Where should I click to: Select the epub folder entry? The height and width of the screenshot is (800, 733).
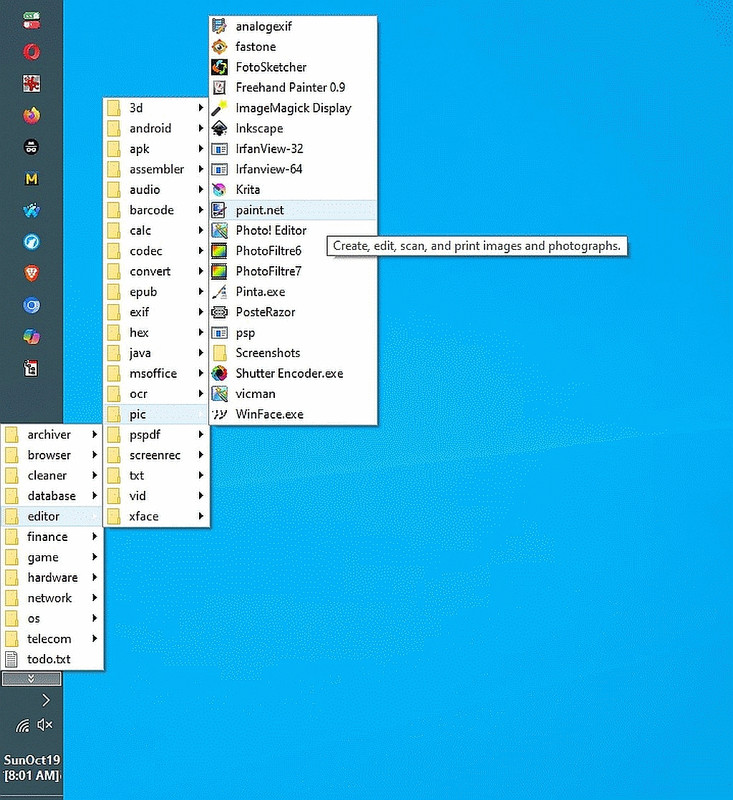pos(156,291)
